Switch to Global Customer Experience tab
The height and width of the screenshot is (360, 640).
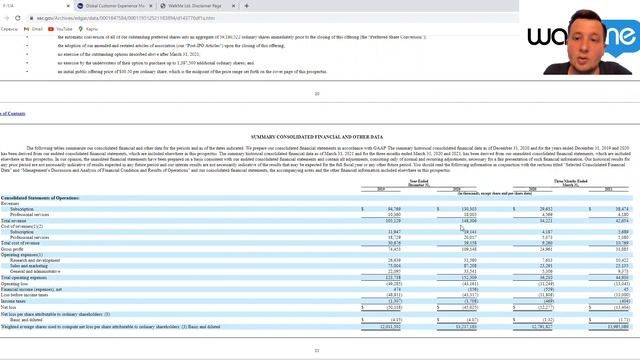click(x=115, y=6)
